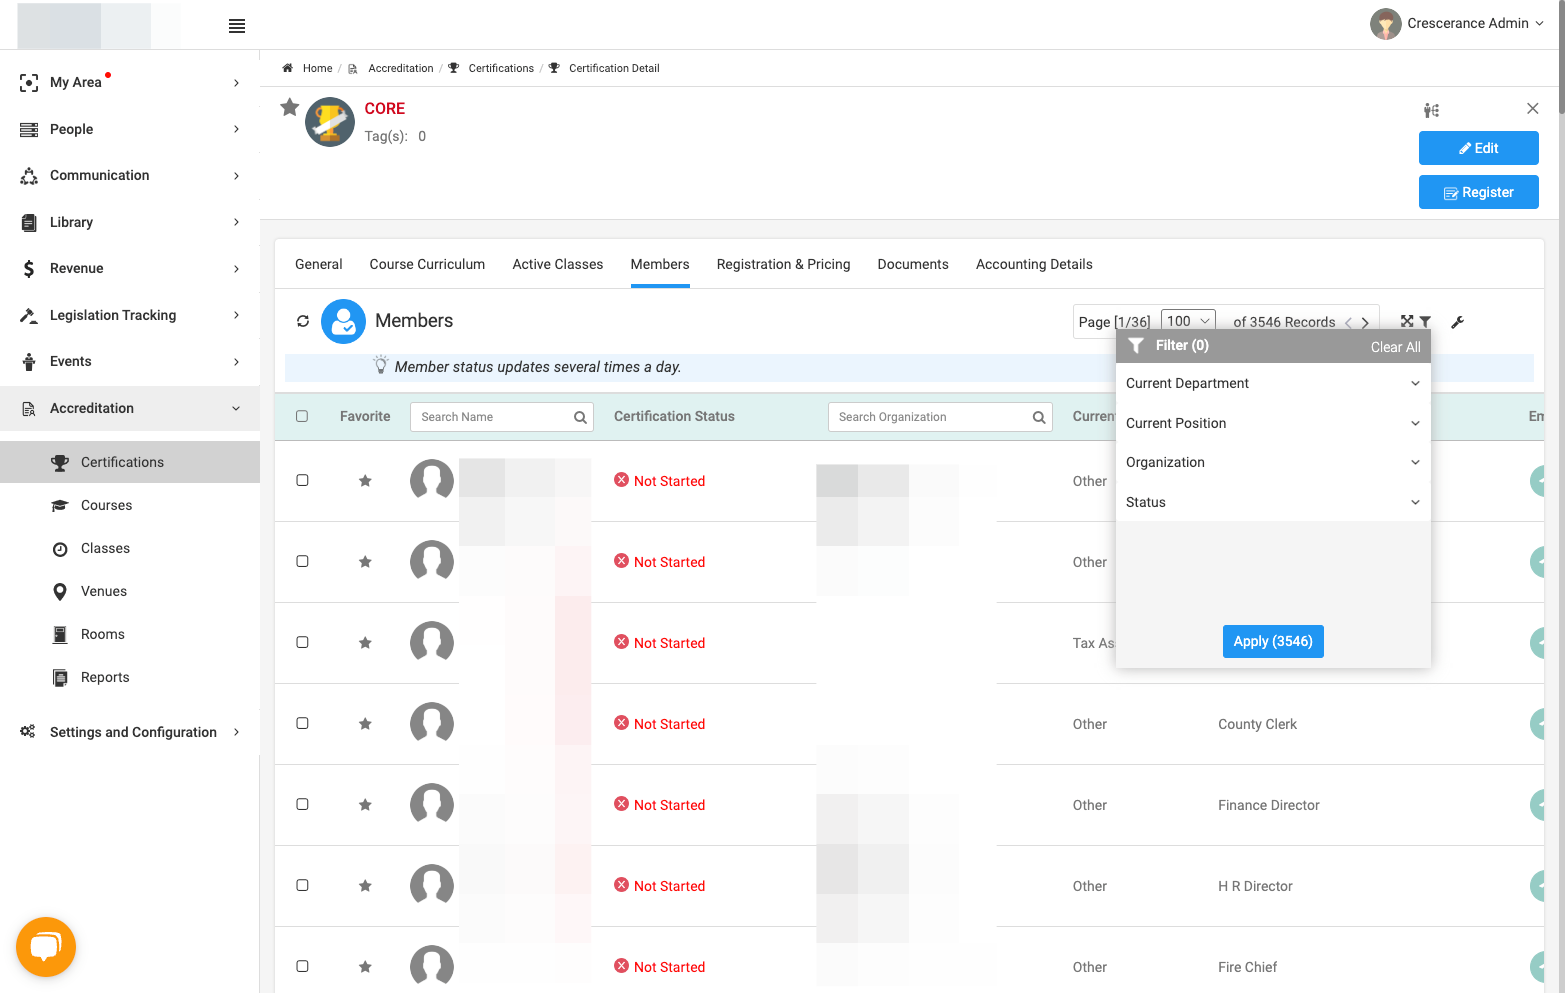Viewport: 1565px width, 993px height.
Task: Open the orange chat widget
Action: tap(46, 946)
